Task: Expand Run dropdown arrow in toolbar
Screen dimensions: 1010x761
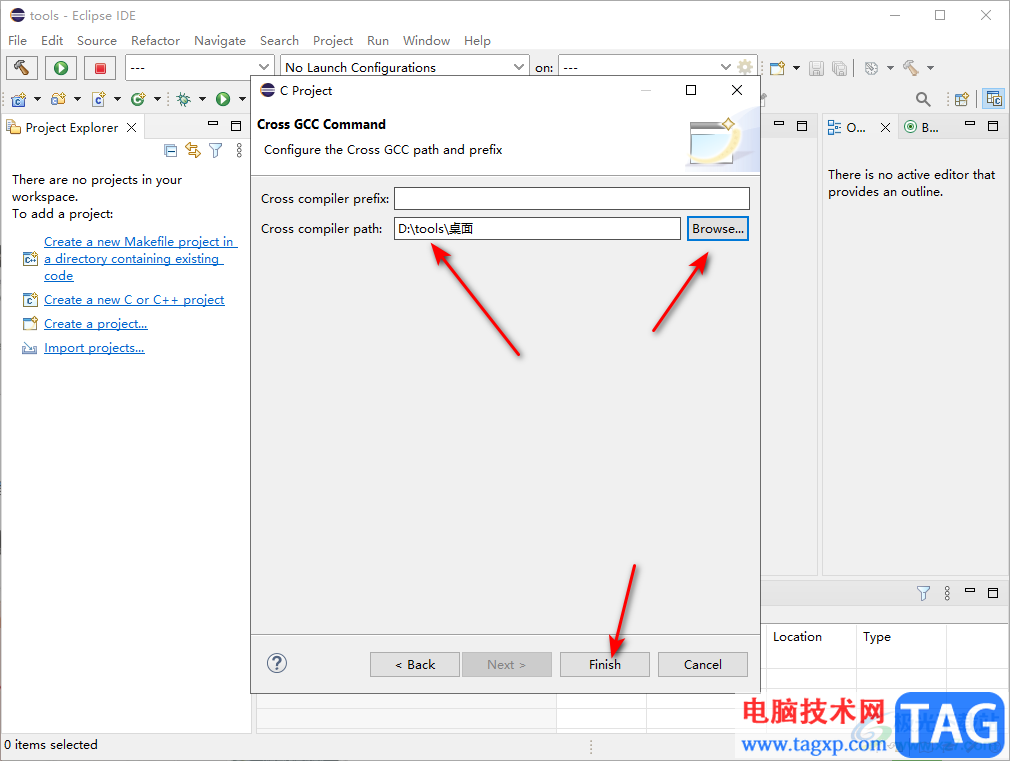Action: coord(242,99)
